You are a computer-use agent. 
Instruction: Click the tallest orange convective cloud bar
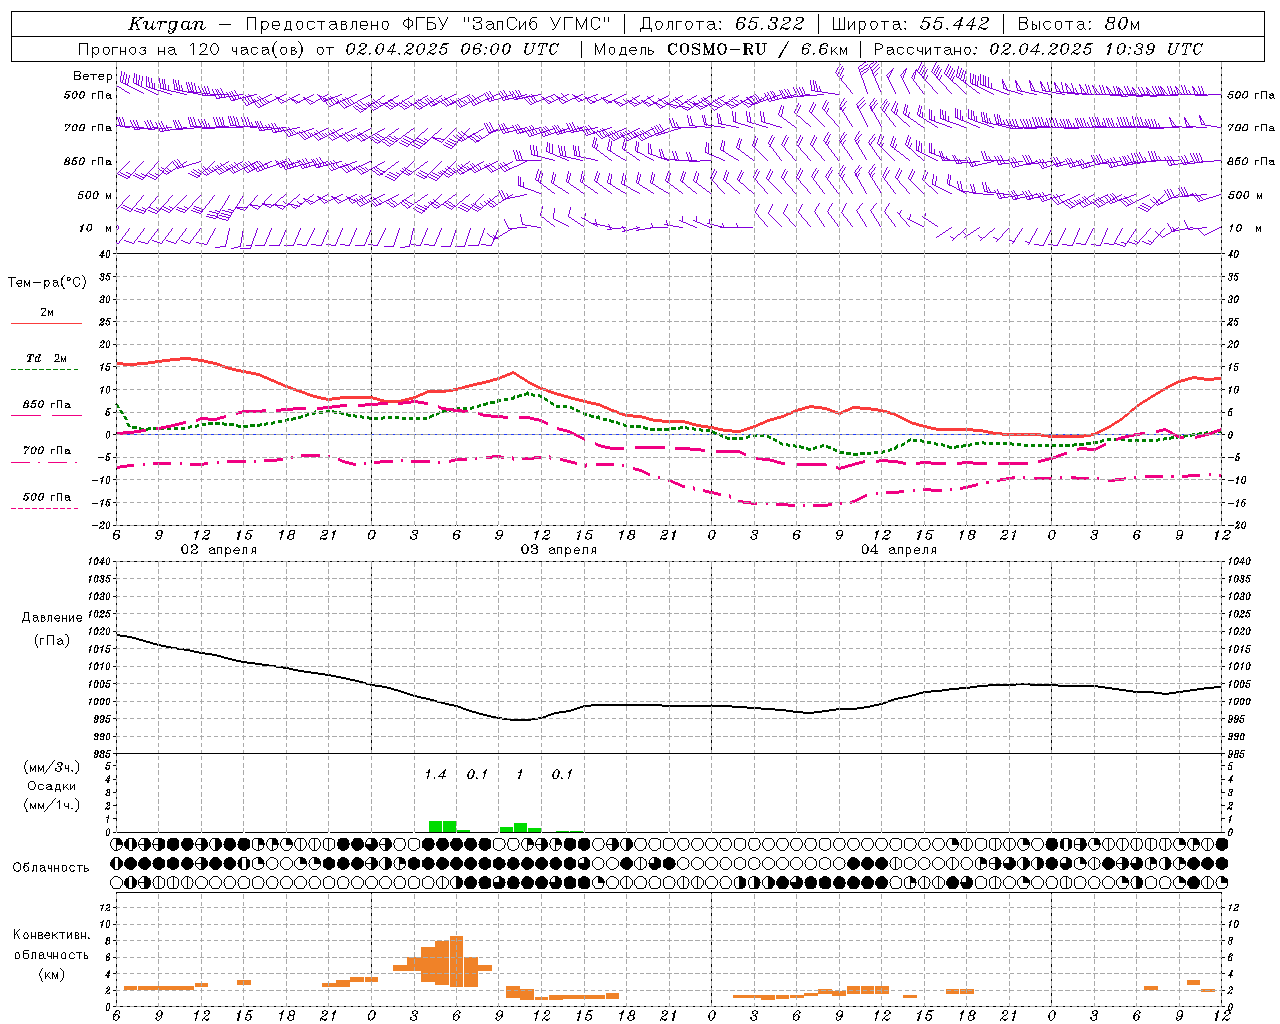click(457, 961)
